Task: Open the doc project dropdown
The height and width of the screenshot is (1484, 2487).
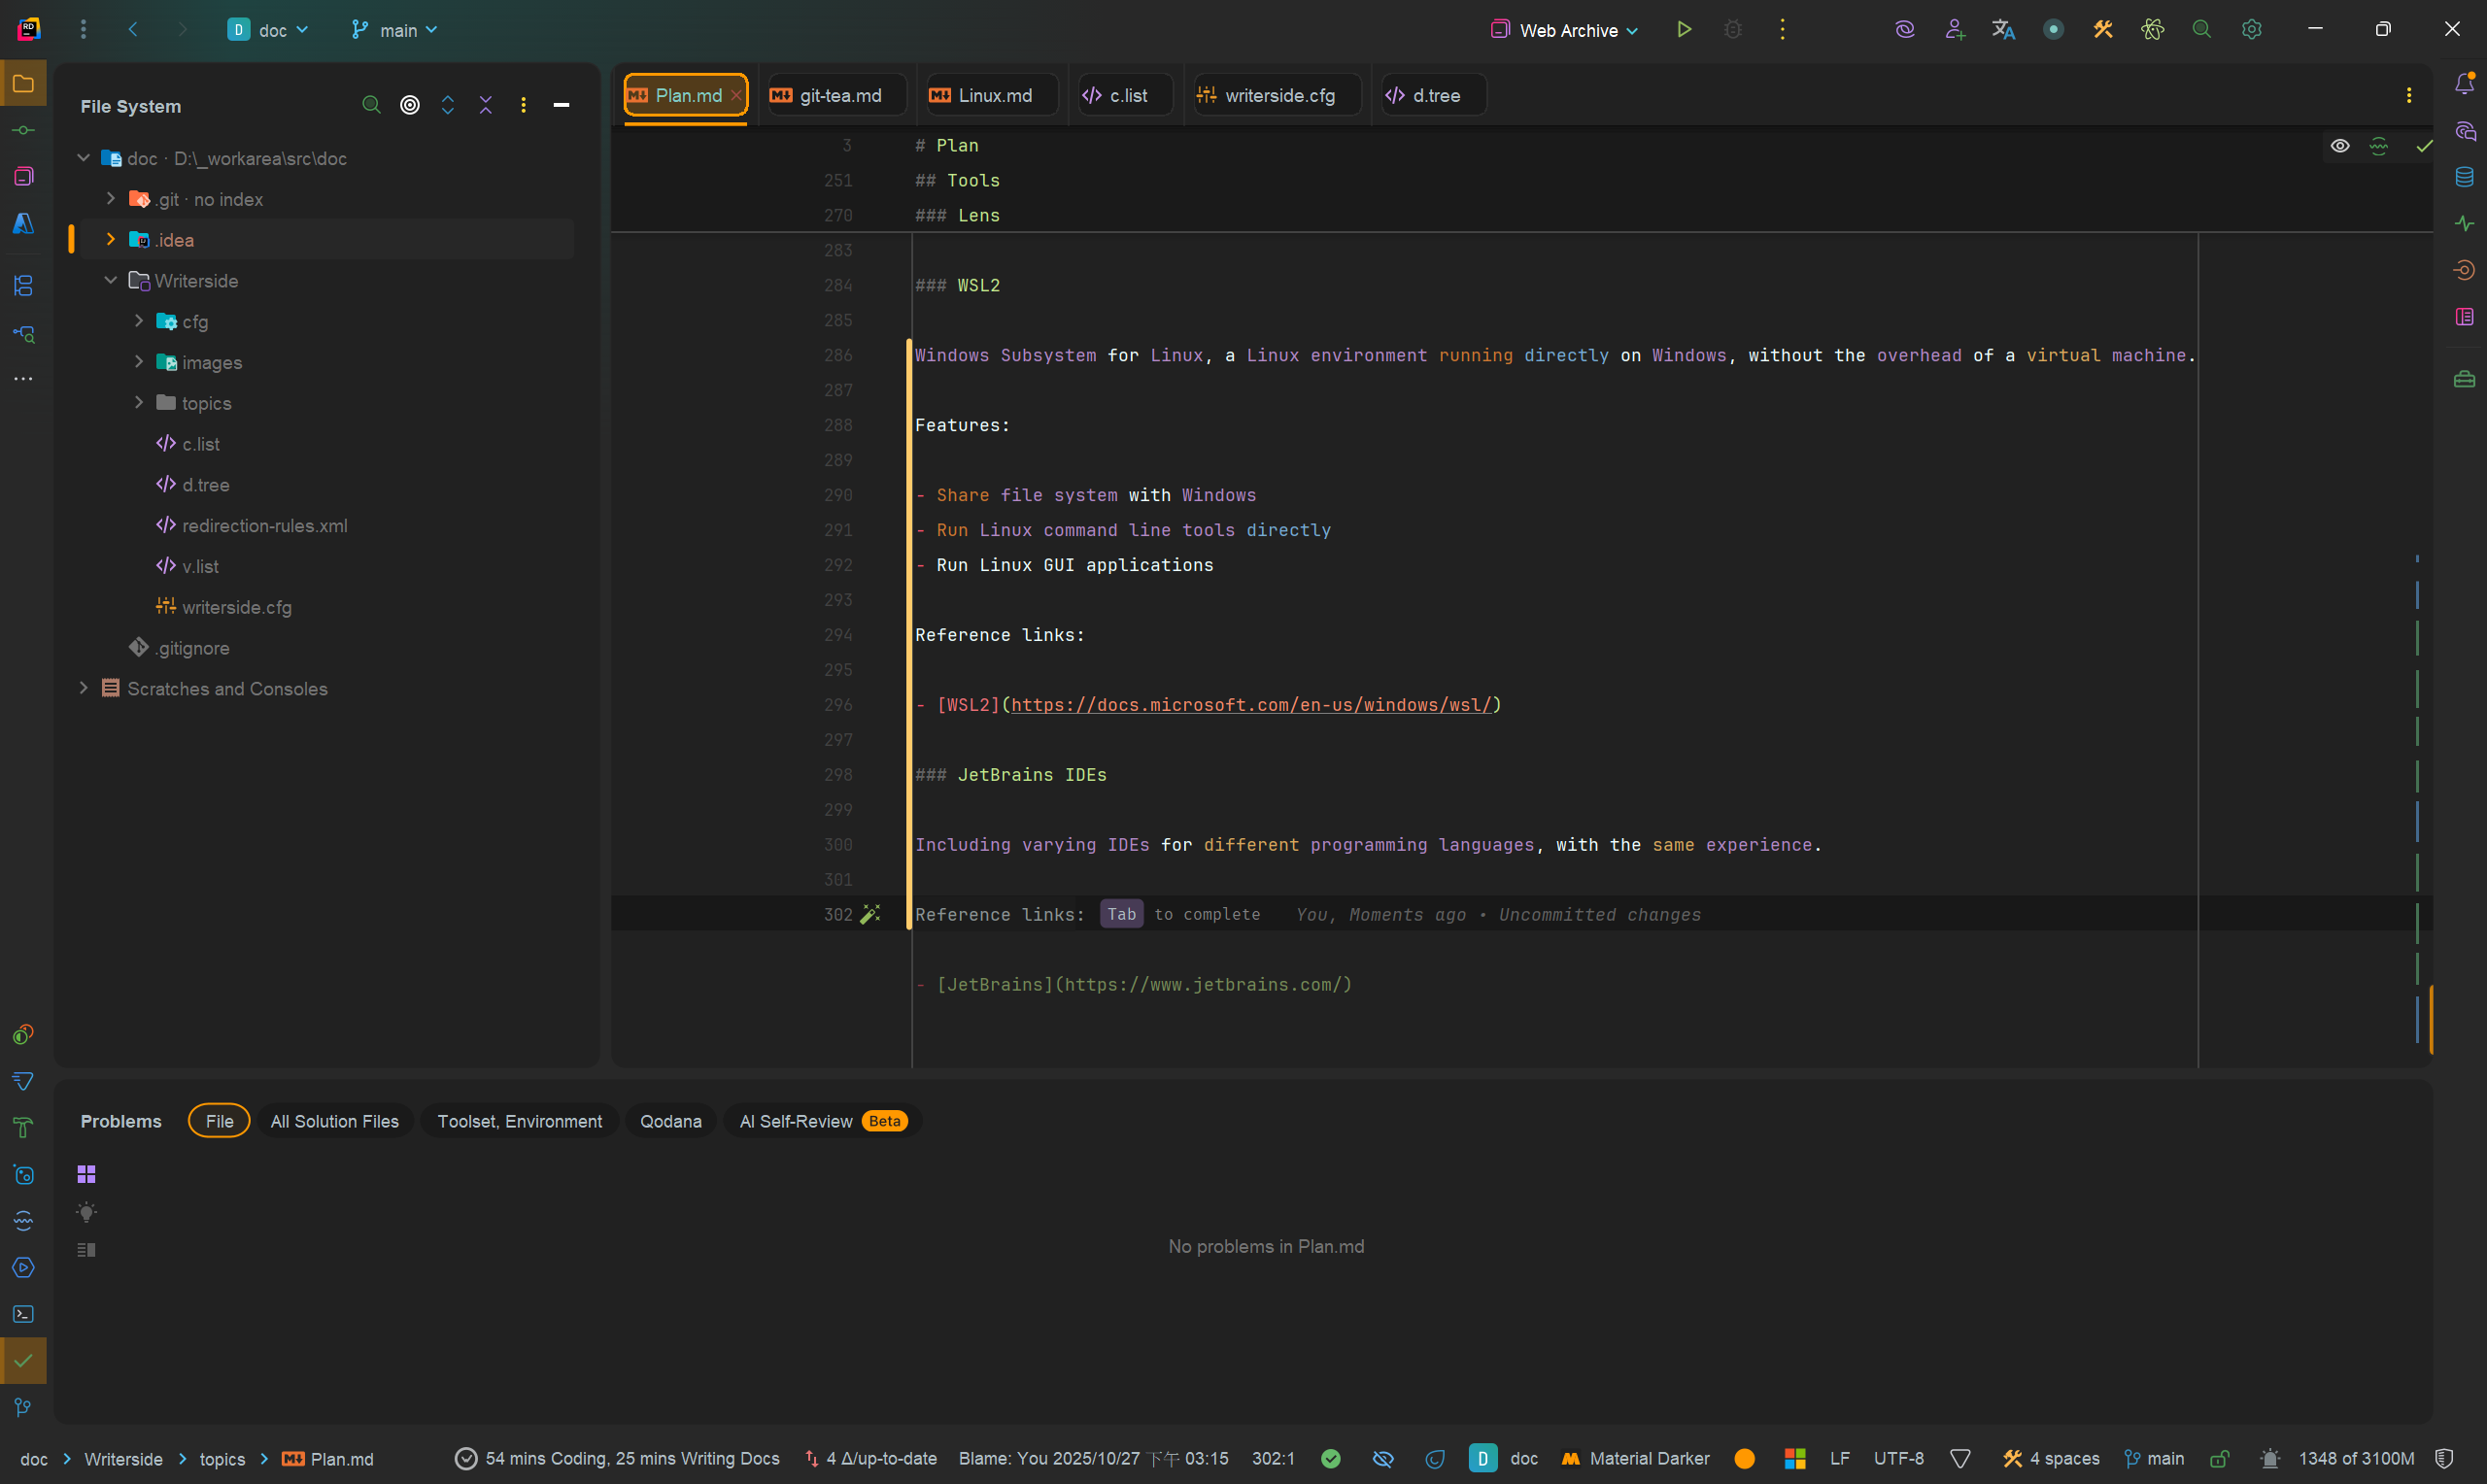Action: click(x=268, y=30)
